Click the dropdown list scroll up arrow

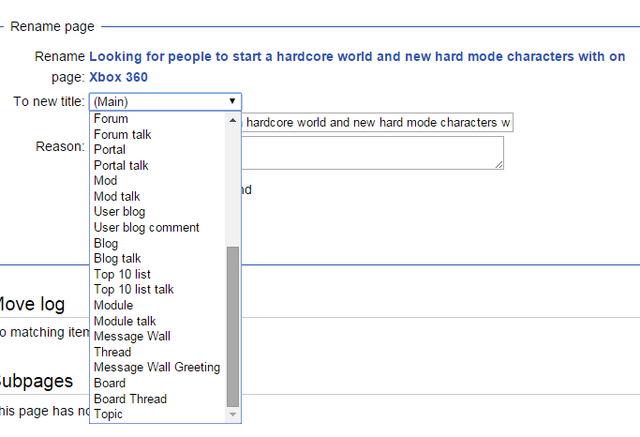[x=233, y=120]
